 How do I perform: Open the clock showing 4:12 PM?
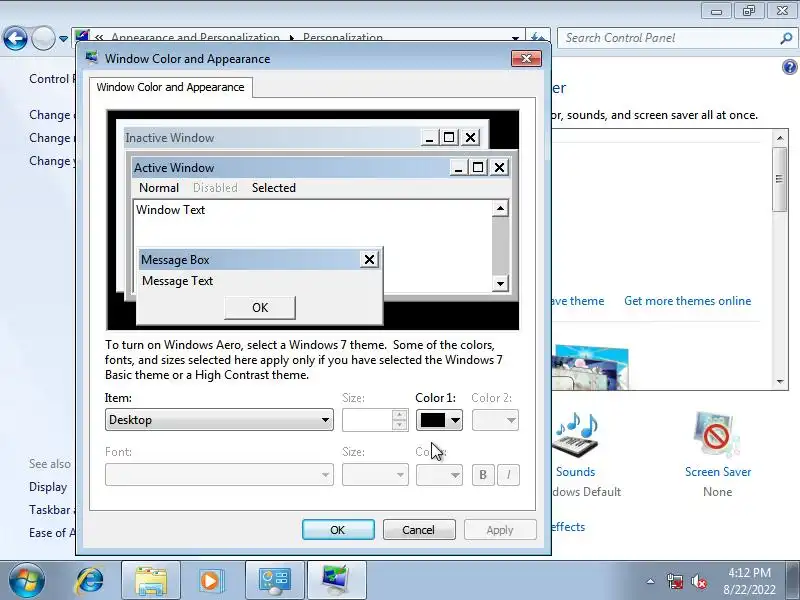pos(749,581)
